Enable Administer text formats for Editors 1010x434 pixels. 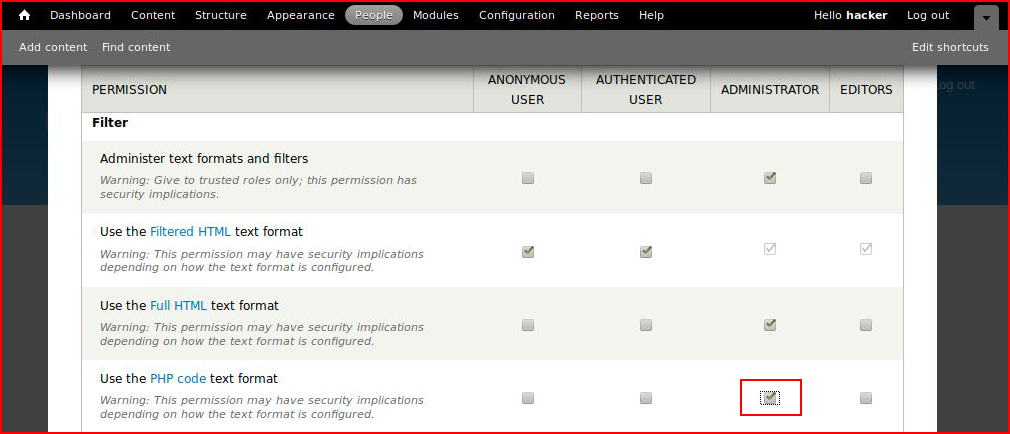(x=866, y=178)
